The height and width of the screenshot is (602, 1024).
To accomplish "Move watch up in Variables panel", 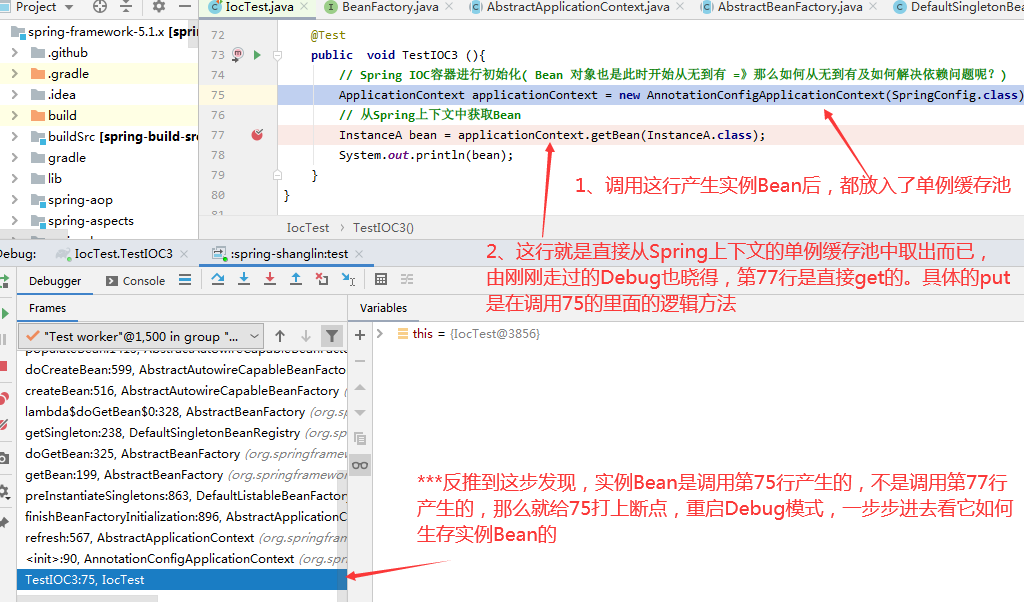I will [x=360, y=387].
